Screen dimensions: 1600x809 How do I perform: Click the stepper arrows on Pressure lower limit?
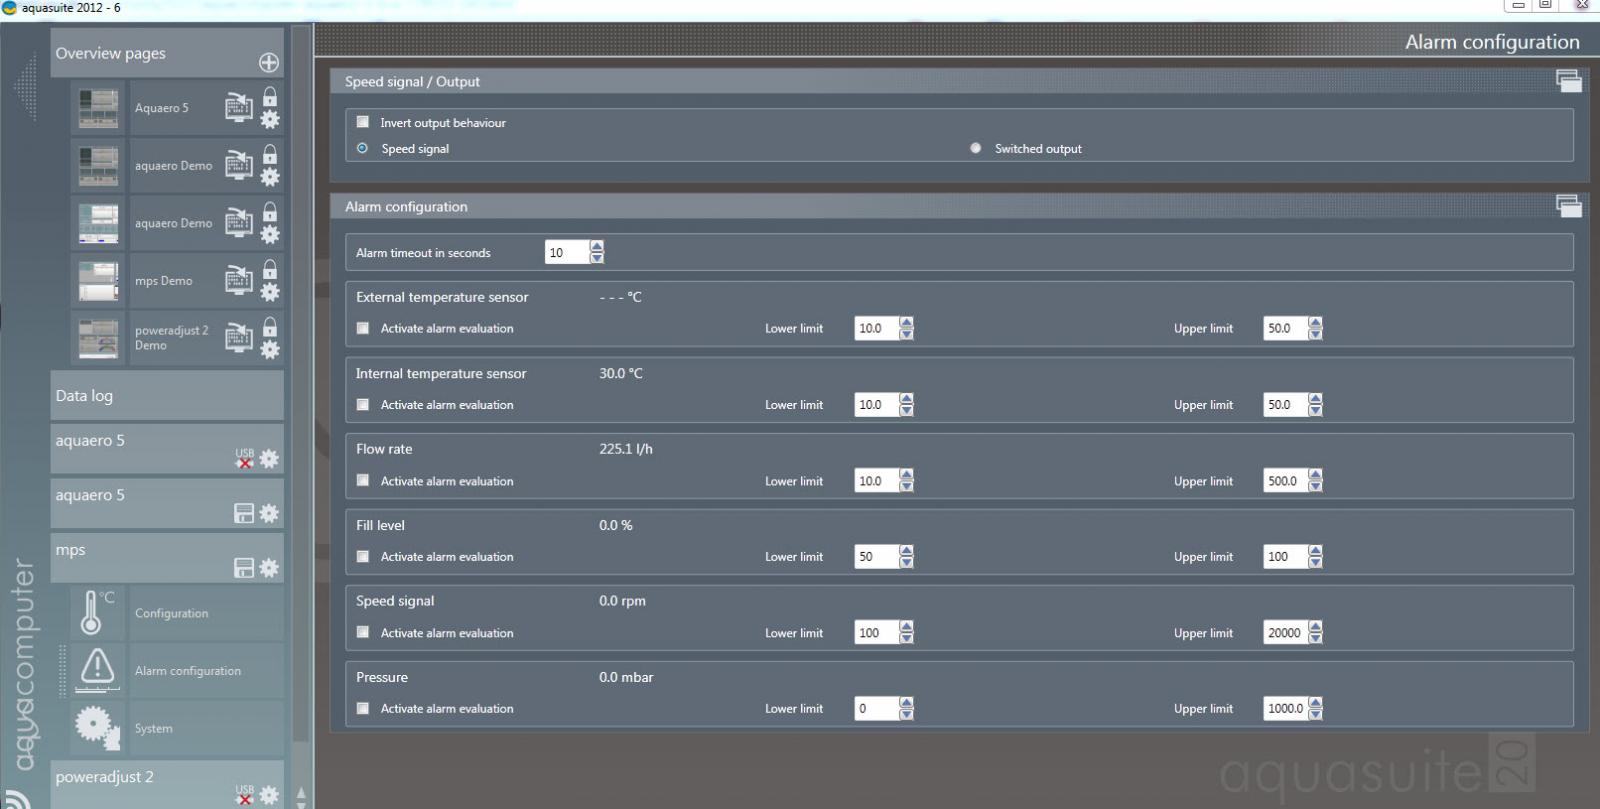[x=906, y=708]
